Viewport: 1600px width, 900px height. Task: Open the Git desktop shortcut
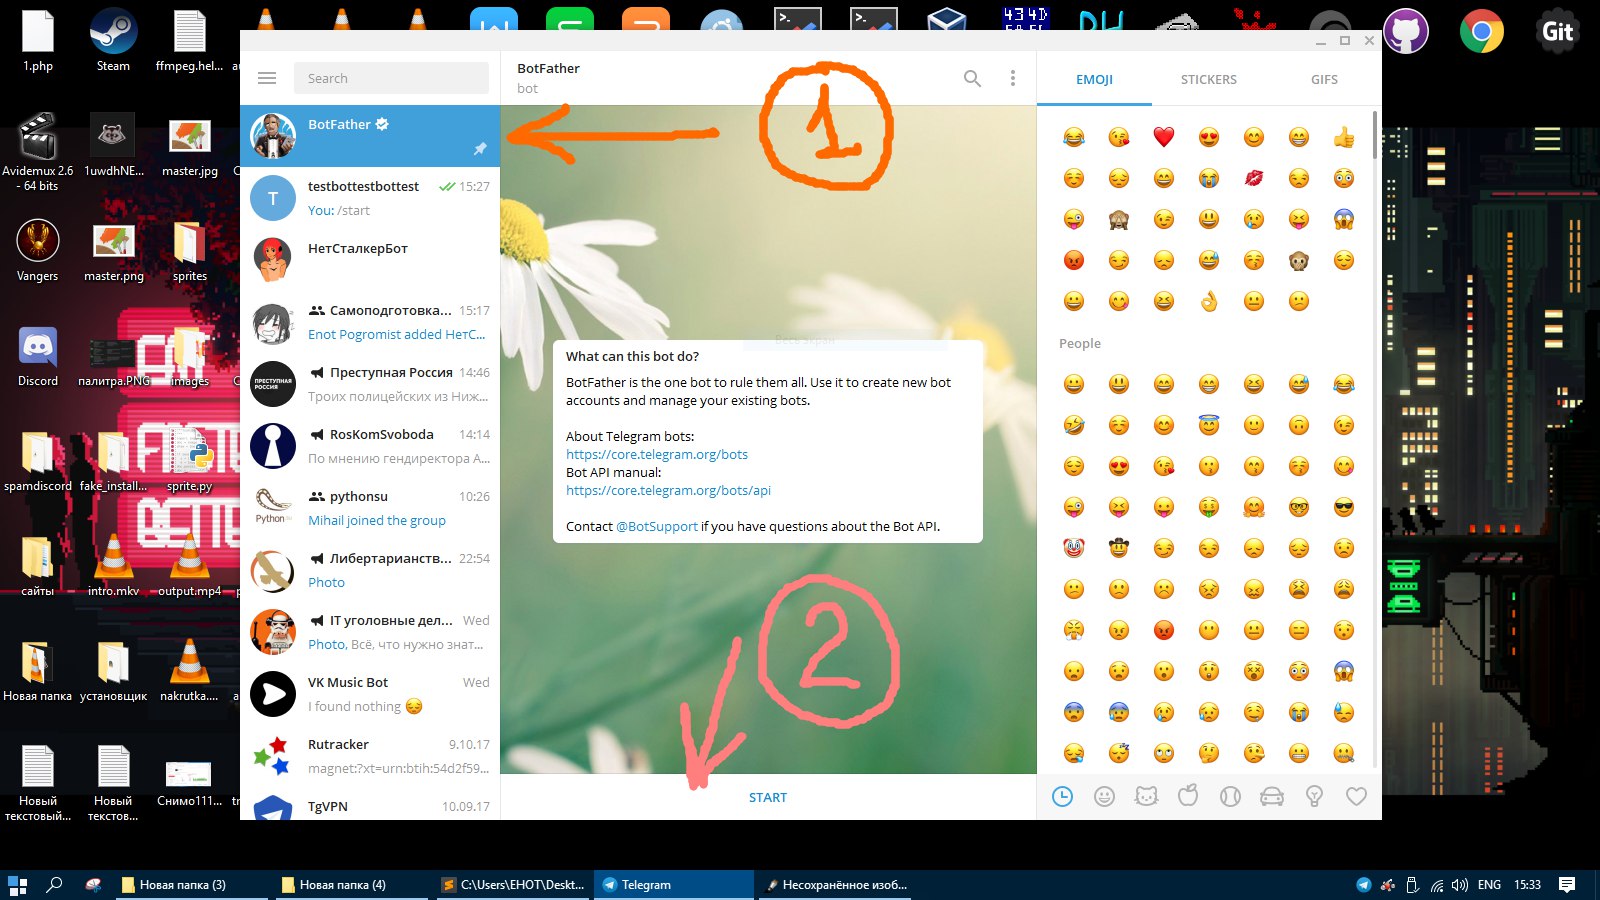[x=1558, y=30]
